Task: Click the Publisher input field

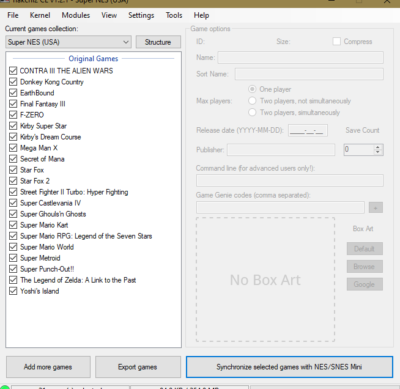Action: pyautogui.click(x=281, y=150)
